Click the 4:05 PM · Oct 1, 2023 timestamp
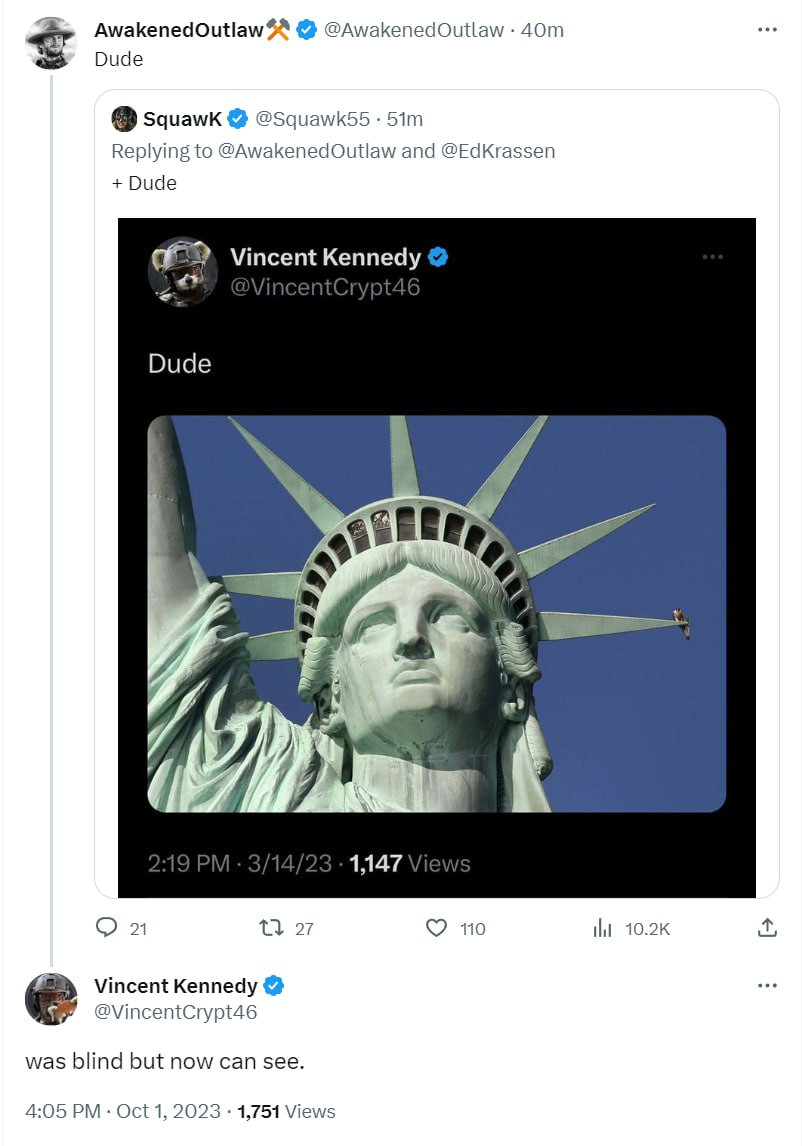Viewport: 802px width, 1146px height. pyautogui.click(x=125, y=1111)
